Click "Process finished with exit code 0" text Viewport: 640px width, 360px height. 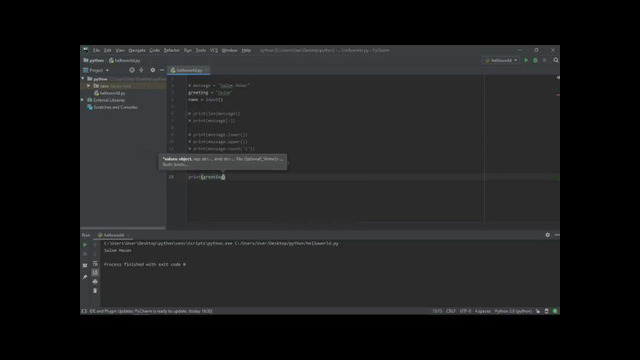145,264
